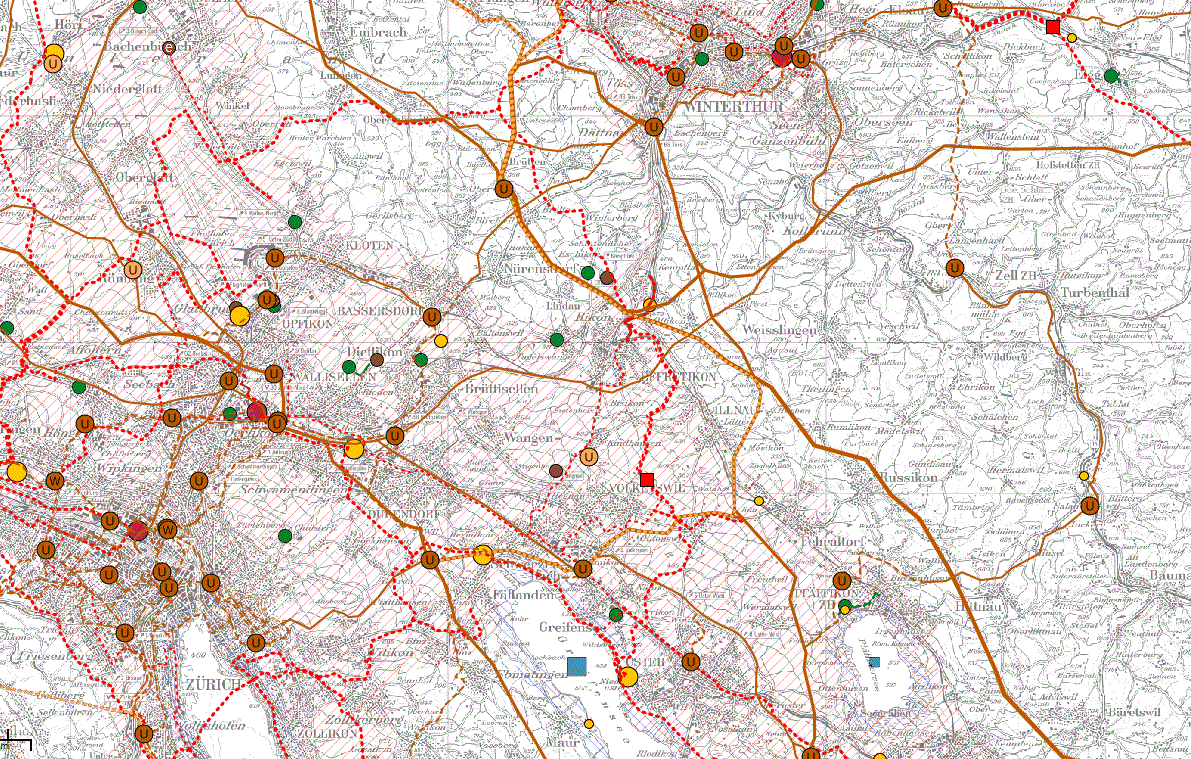Click the light orange U marker at Rümlang
The height and width of the screenshot is (759, 1191).
pos(133,269)
